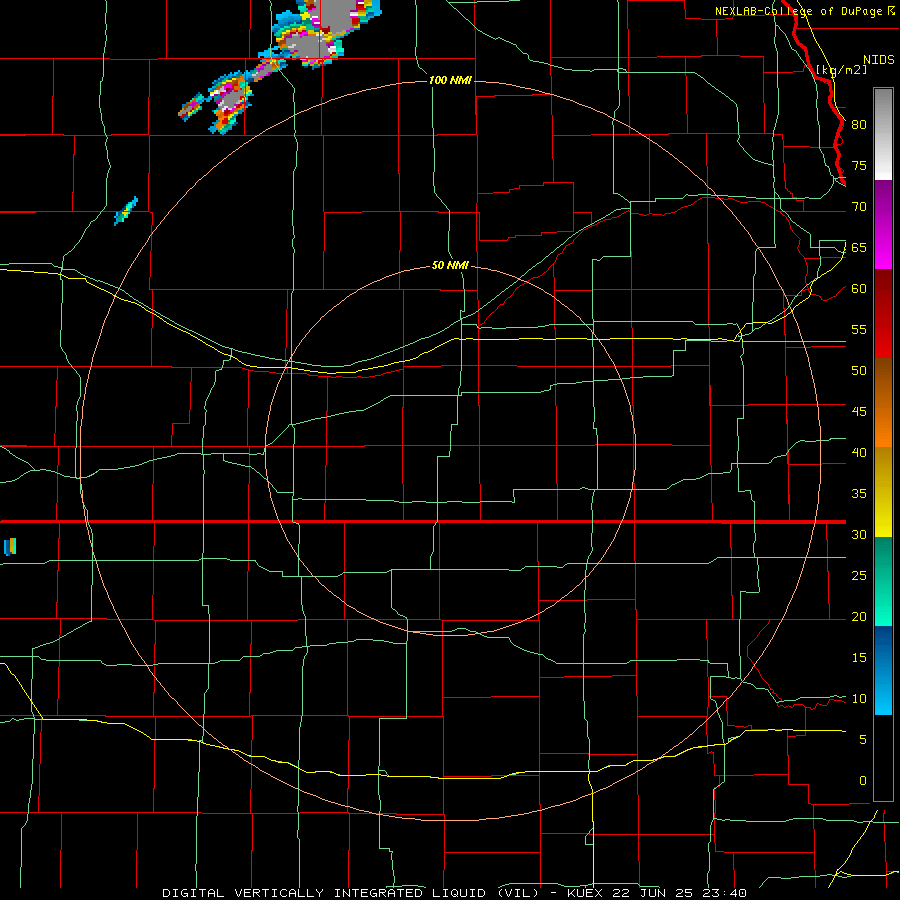Click the small cyan echo at the image's left edge
This screenshot has height=900, width=900.
[10, 546]
